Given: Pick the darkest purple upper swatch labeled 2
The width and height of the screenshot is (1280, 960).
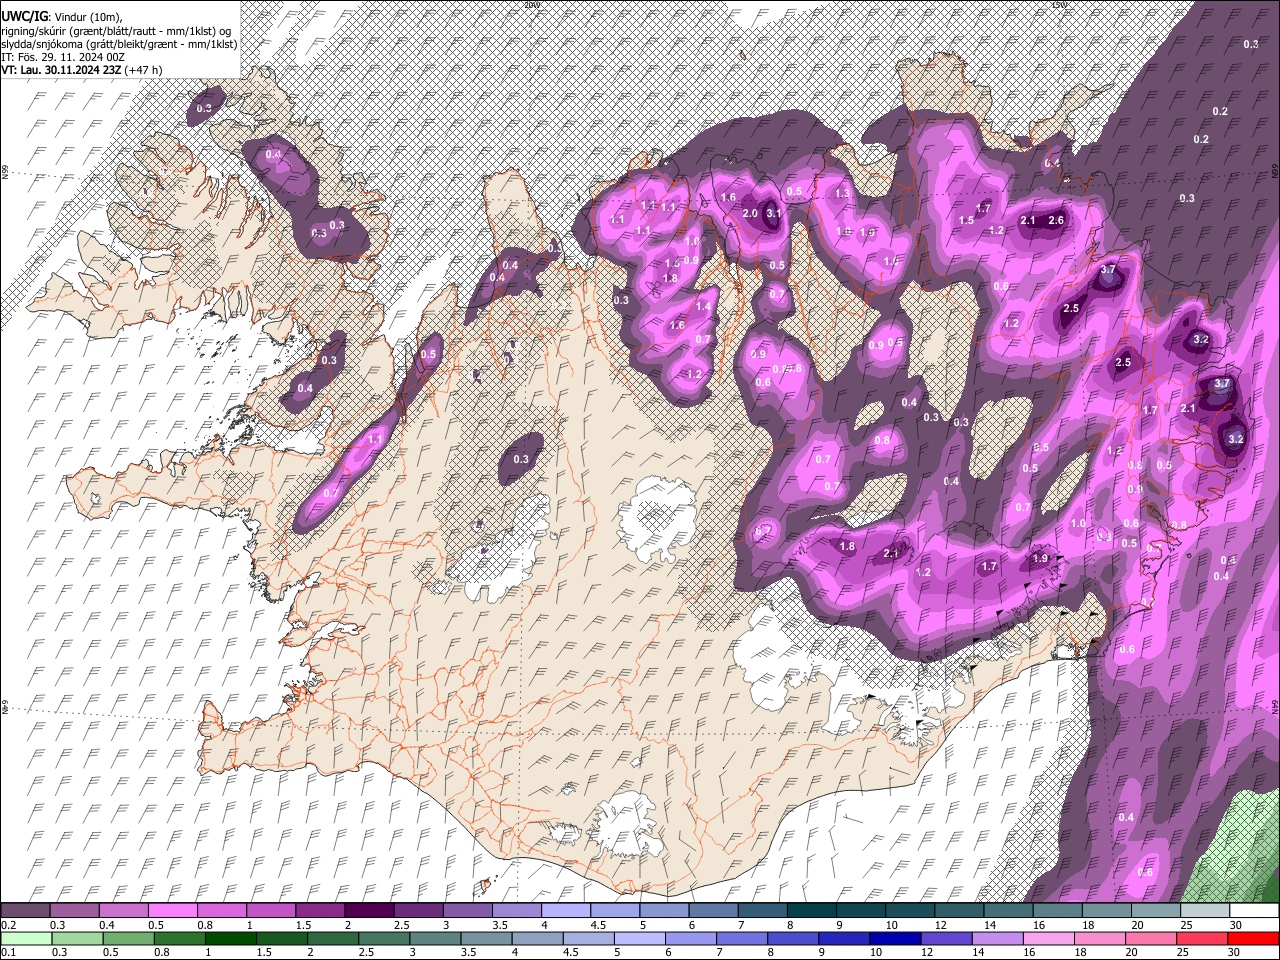Looking at the screenshot, I should point(368,911).
